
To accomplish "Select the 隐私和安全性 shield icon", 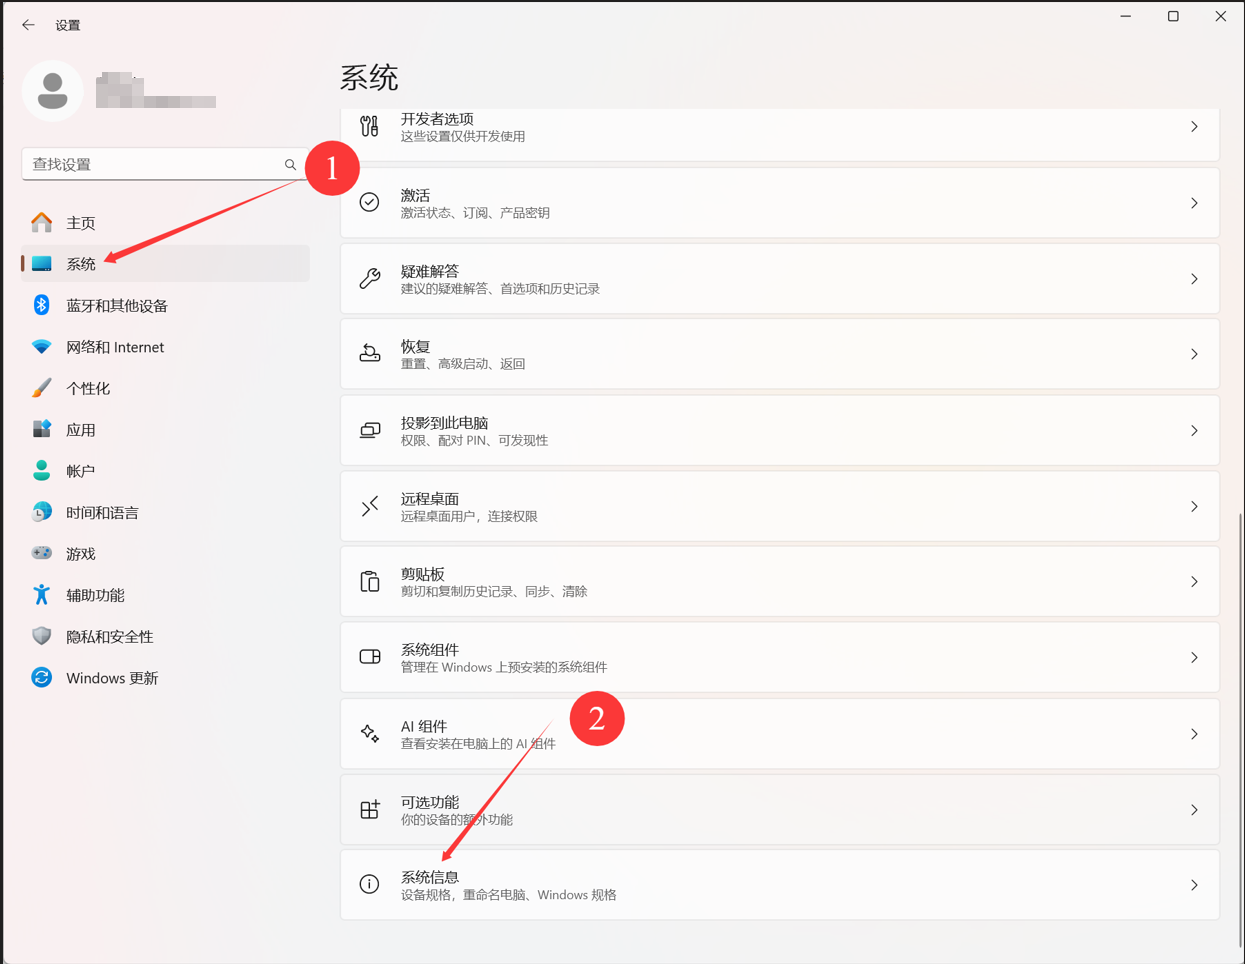I will [41, 636].
